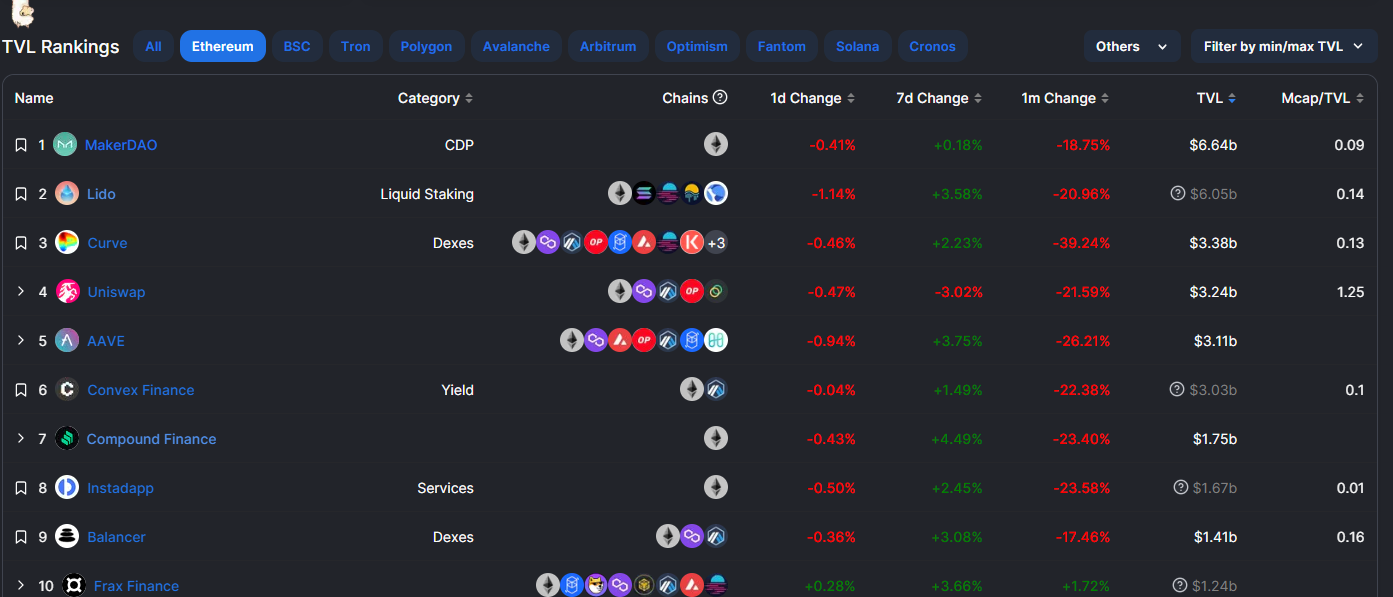
Task: Click the Lido TVL question mark icon
Action: tap(1178, 193)
